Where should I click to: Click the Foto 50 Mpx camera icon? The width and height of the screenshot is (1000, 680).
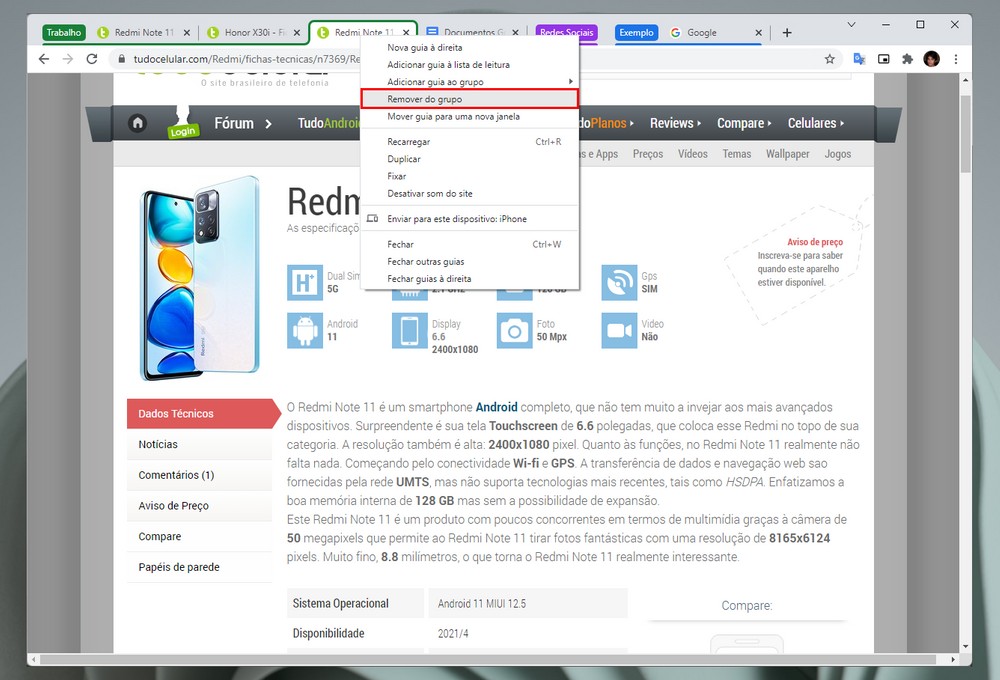pos(514,330)
